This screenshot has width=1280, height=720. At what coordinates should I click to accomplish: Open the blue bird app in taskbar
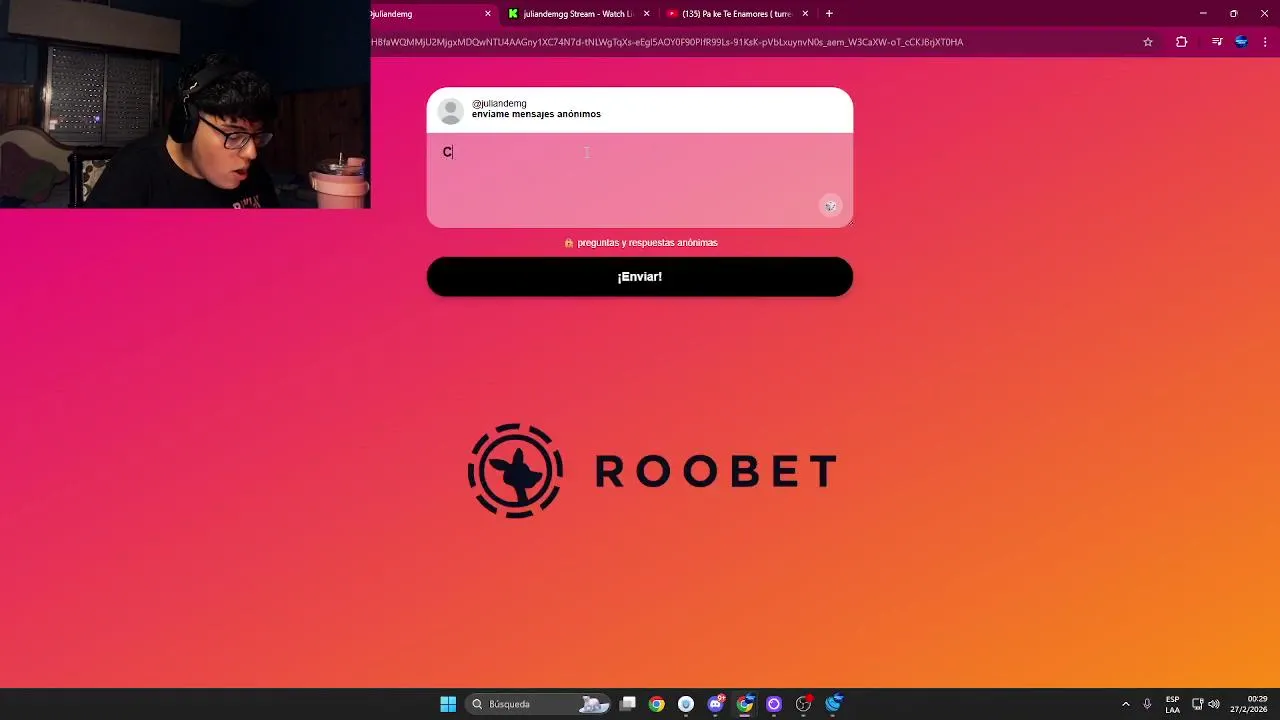pos(833,704)
